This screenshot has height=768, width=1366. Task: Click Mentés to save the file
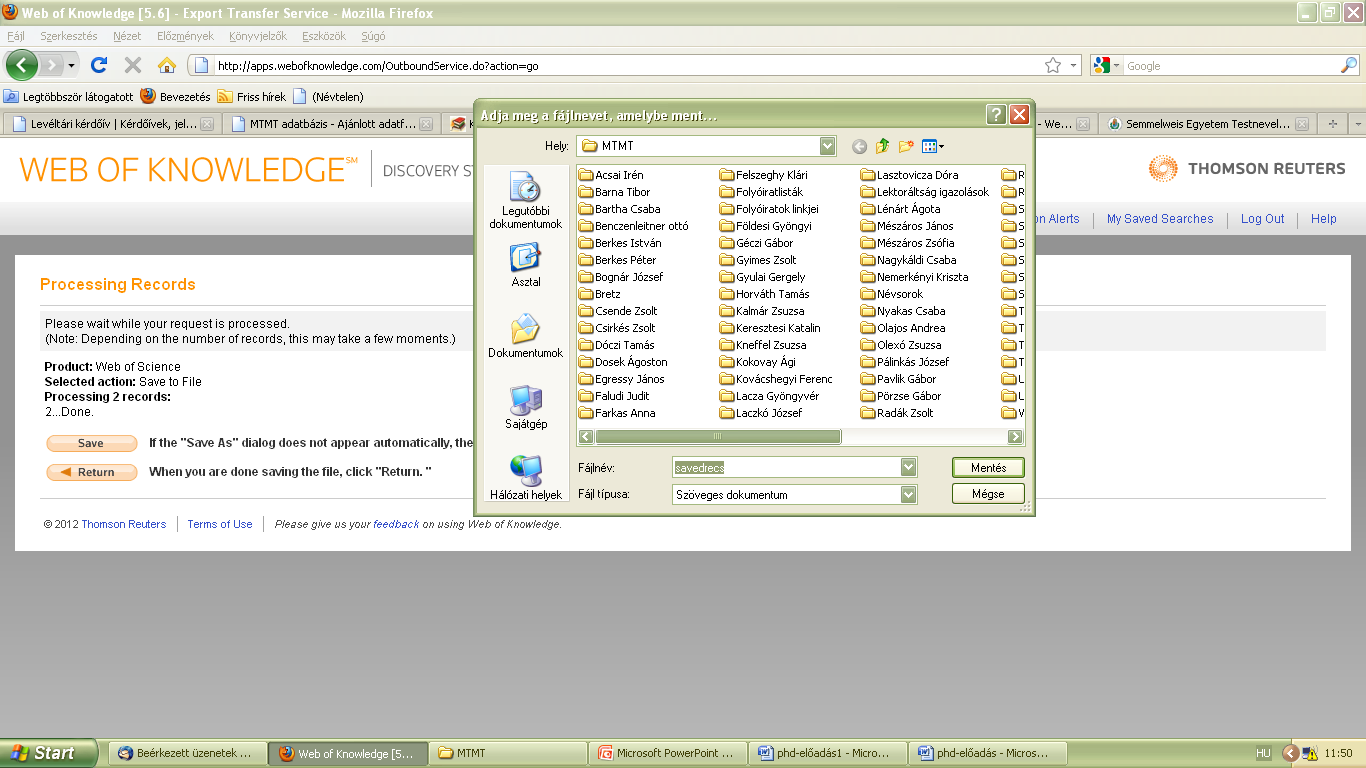[x=989, y=468]
